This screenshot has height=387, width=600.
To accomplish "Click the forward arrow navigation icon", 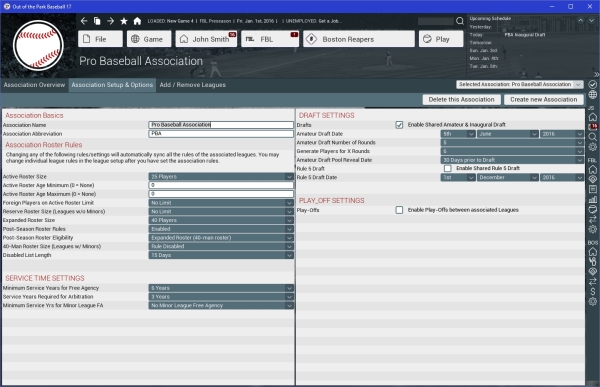I will (x=111, y=21).
